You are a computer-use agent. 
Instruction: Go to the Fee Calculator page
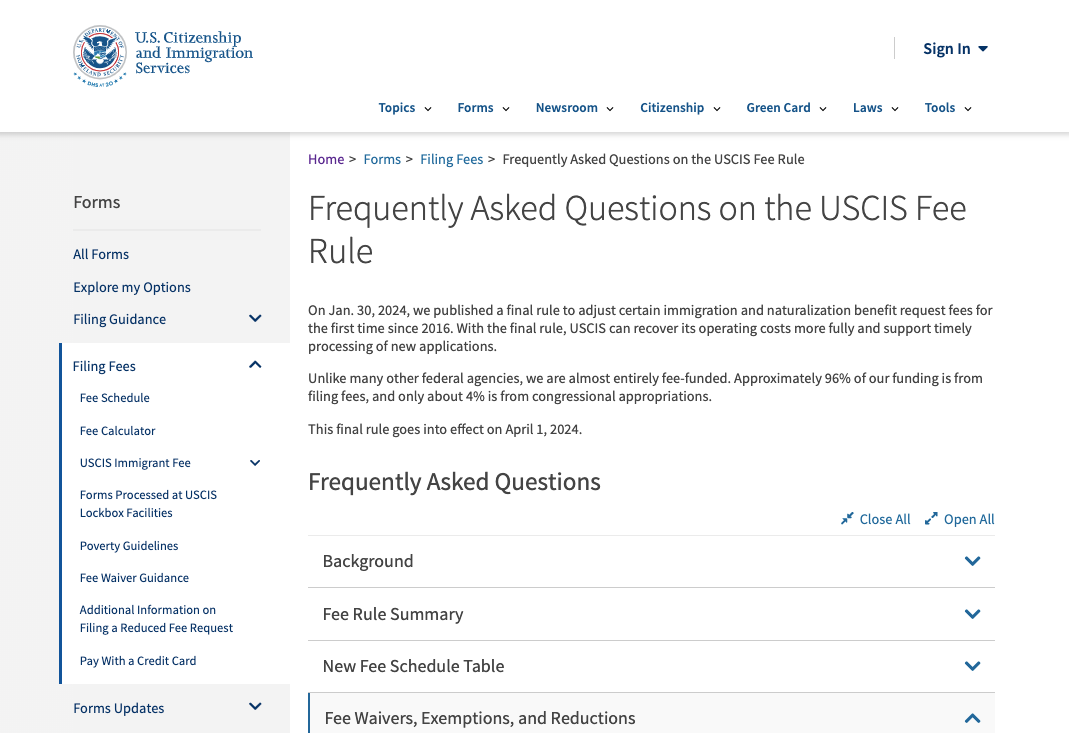coord(117,431)
